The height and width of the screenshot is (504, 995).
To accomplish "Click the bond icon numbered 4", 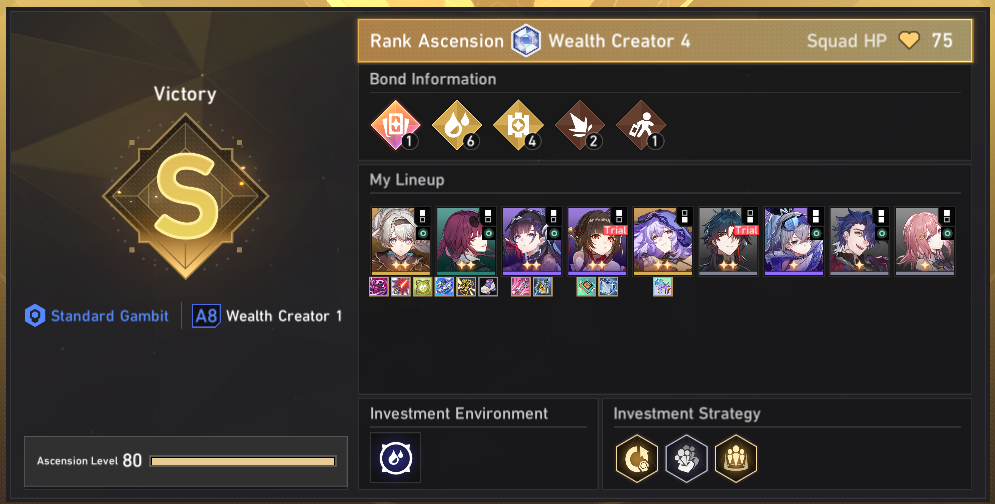I will point(518,125).
